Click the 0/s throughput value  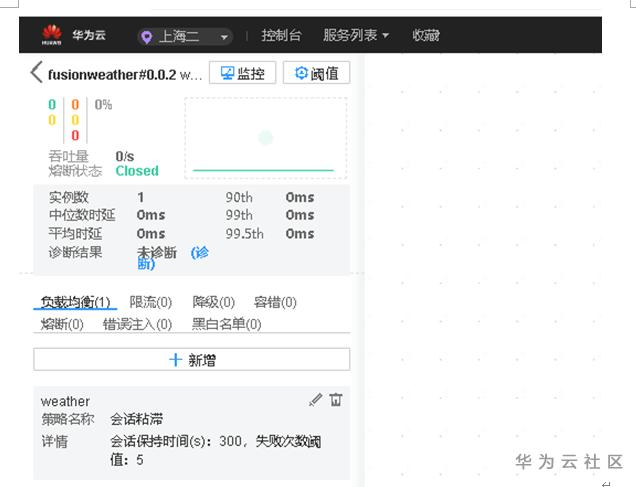coord(125,156)
